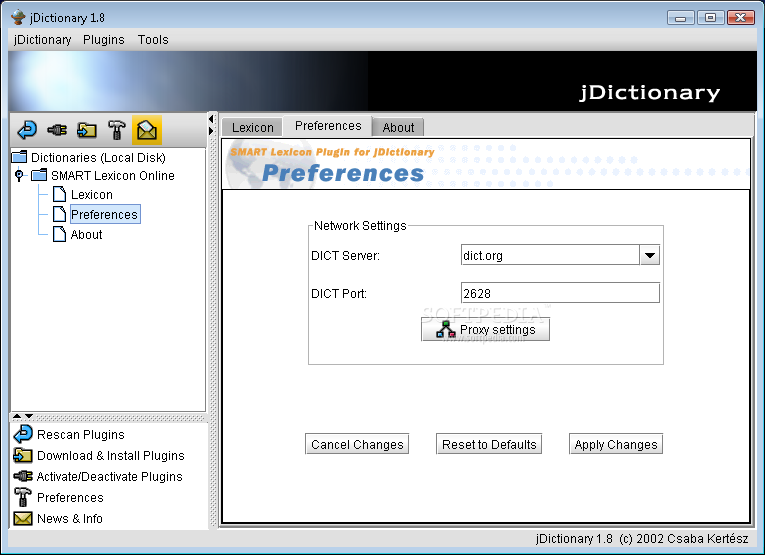Click the News & Info envelope icon
The height and width of the screenshot is (555, 765).
point(23,518)
